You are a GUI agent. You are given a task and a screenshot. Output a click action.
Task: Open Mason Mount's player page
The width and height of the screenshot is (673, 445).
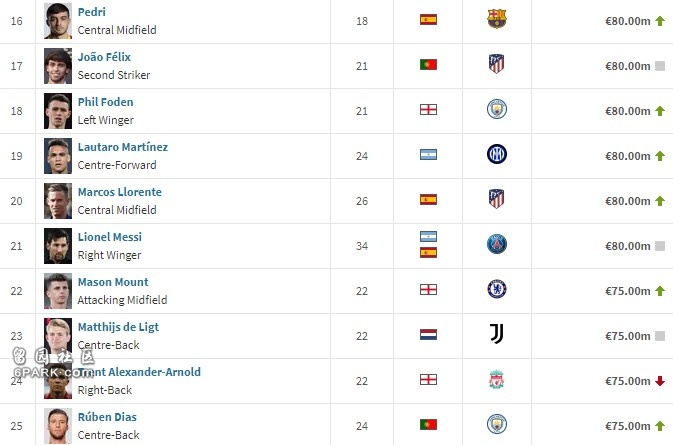coord(113,282)
